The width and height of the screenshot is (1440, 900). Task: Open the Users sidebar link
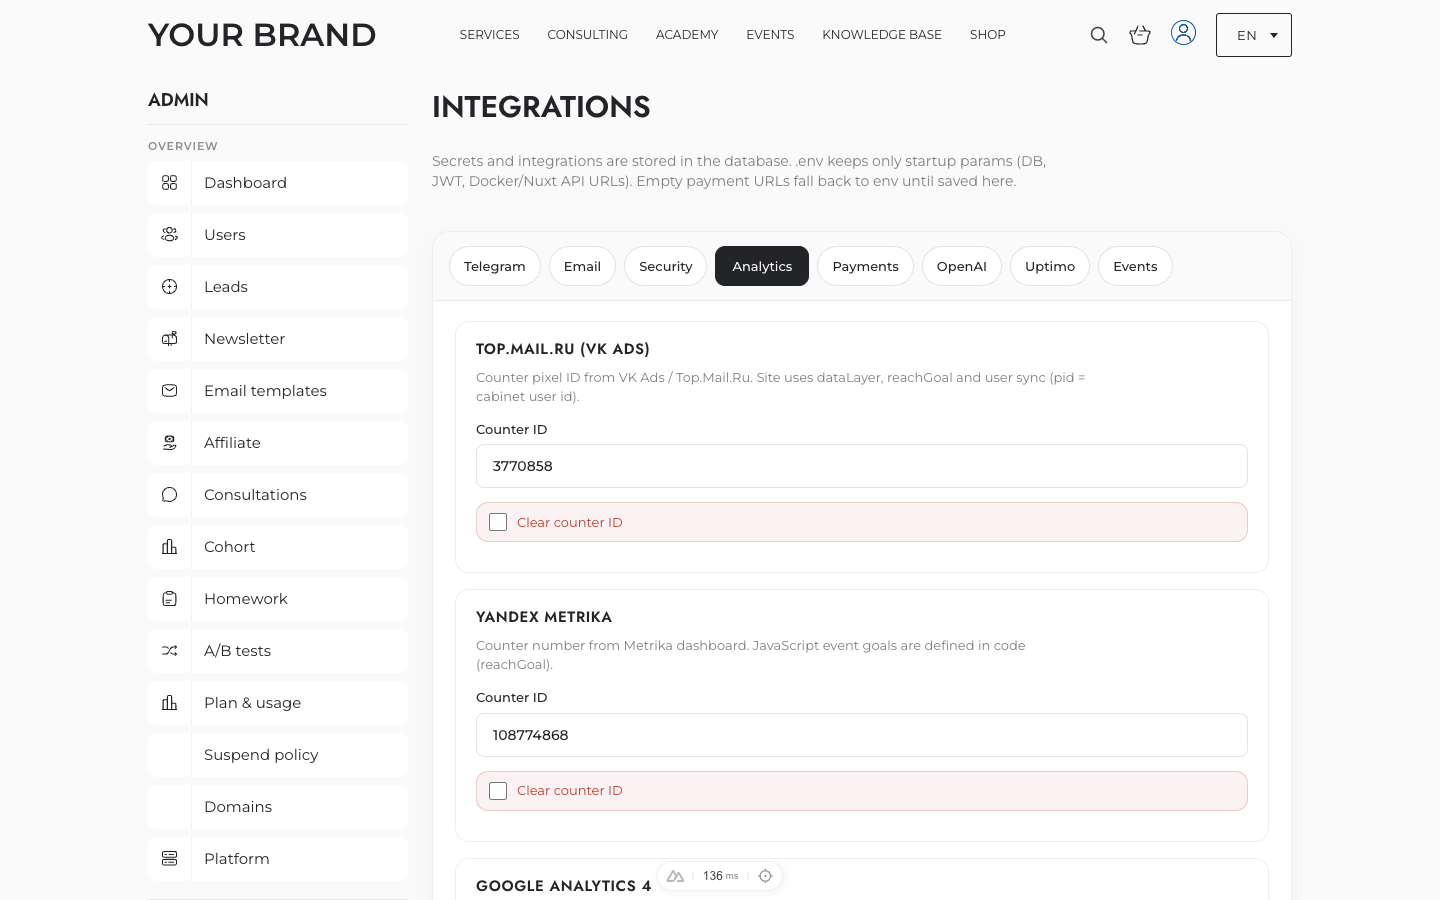278,235
